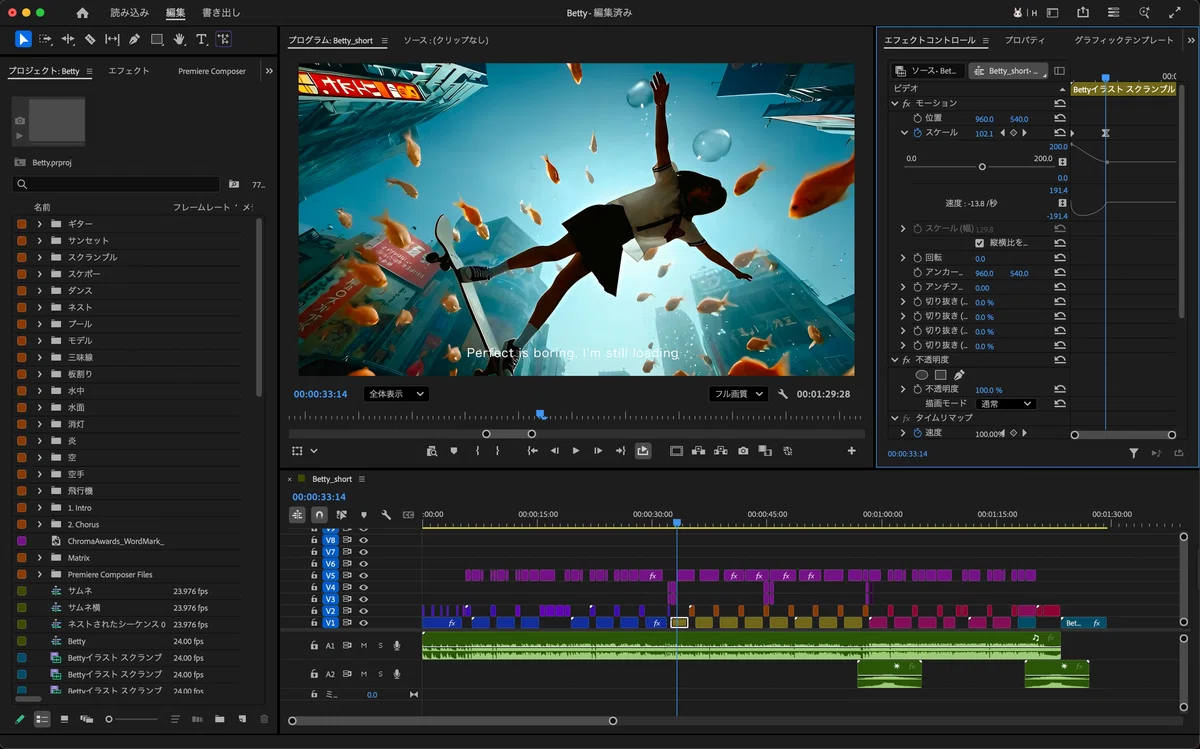Screen dimensions: 1200x749
Task: Open the エフェクト panel tab
Action: [129, 71]
